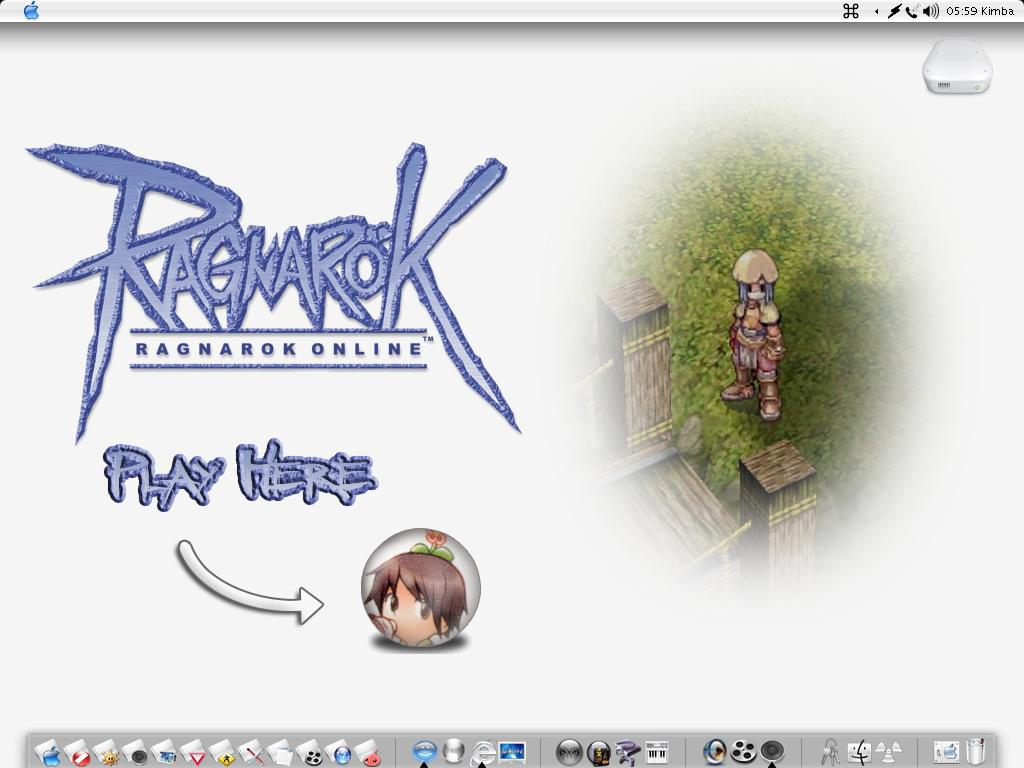Image resolution: width=1024 pixels, height=768 pixels.
Task: Open Finder face icon in the dock
Action: 859,752
